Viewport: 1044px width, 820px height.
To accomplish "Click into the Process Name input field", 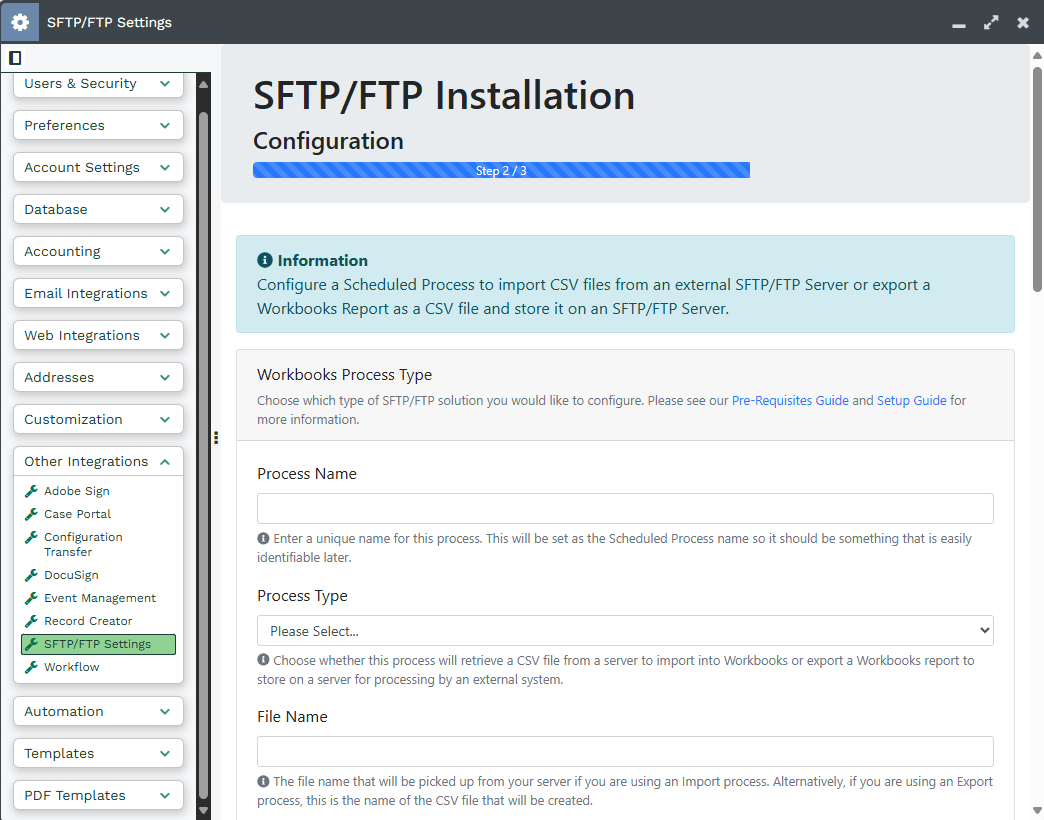I will pos(625,509).
